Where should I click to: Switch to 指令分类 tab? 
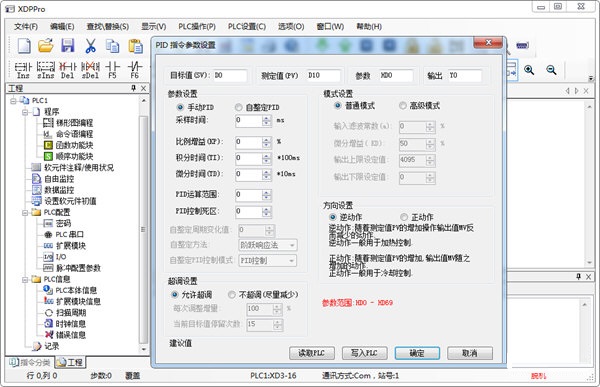(30, 362)
